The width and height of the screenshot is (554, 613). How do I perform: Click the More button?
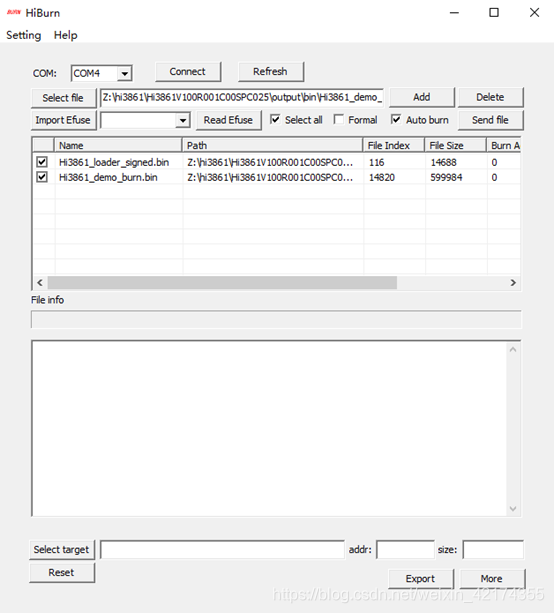pos(492,579)
